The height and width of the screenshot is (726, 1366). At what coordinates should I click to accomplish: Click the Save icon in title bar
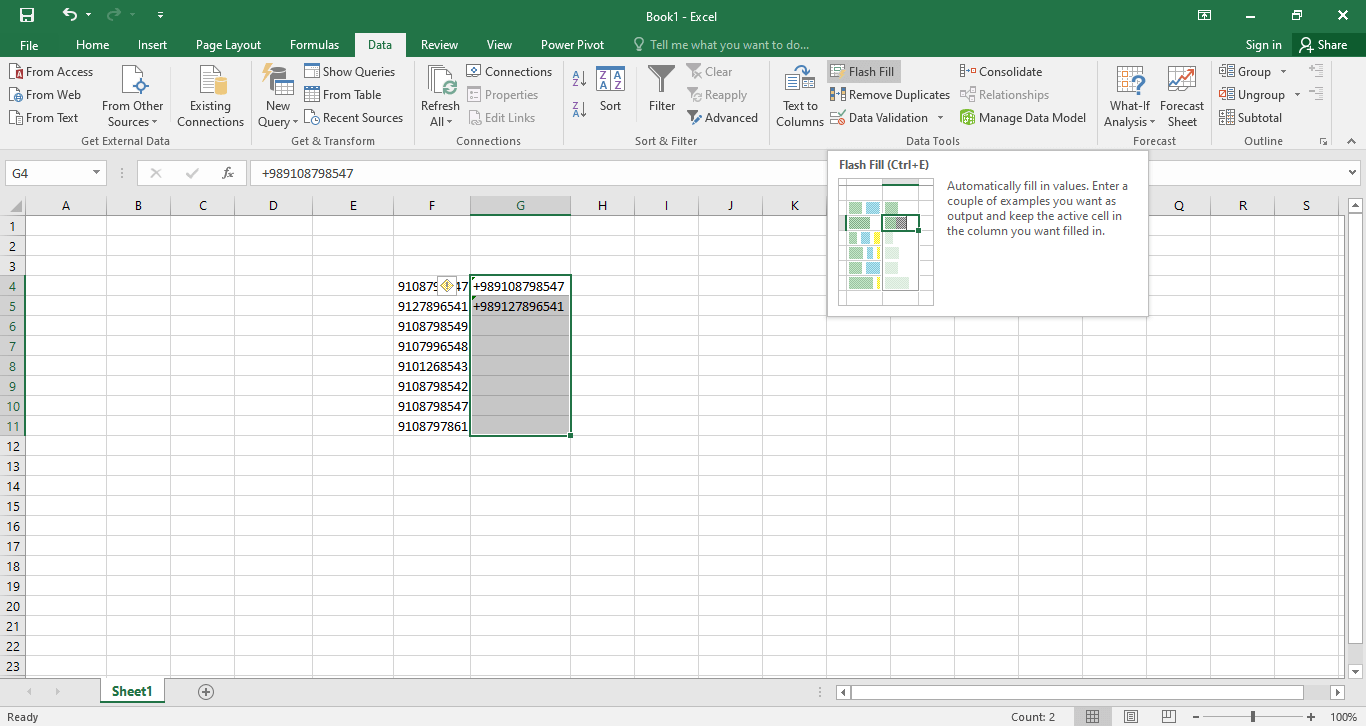27,15
